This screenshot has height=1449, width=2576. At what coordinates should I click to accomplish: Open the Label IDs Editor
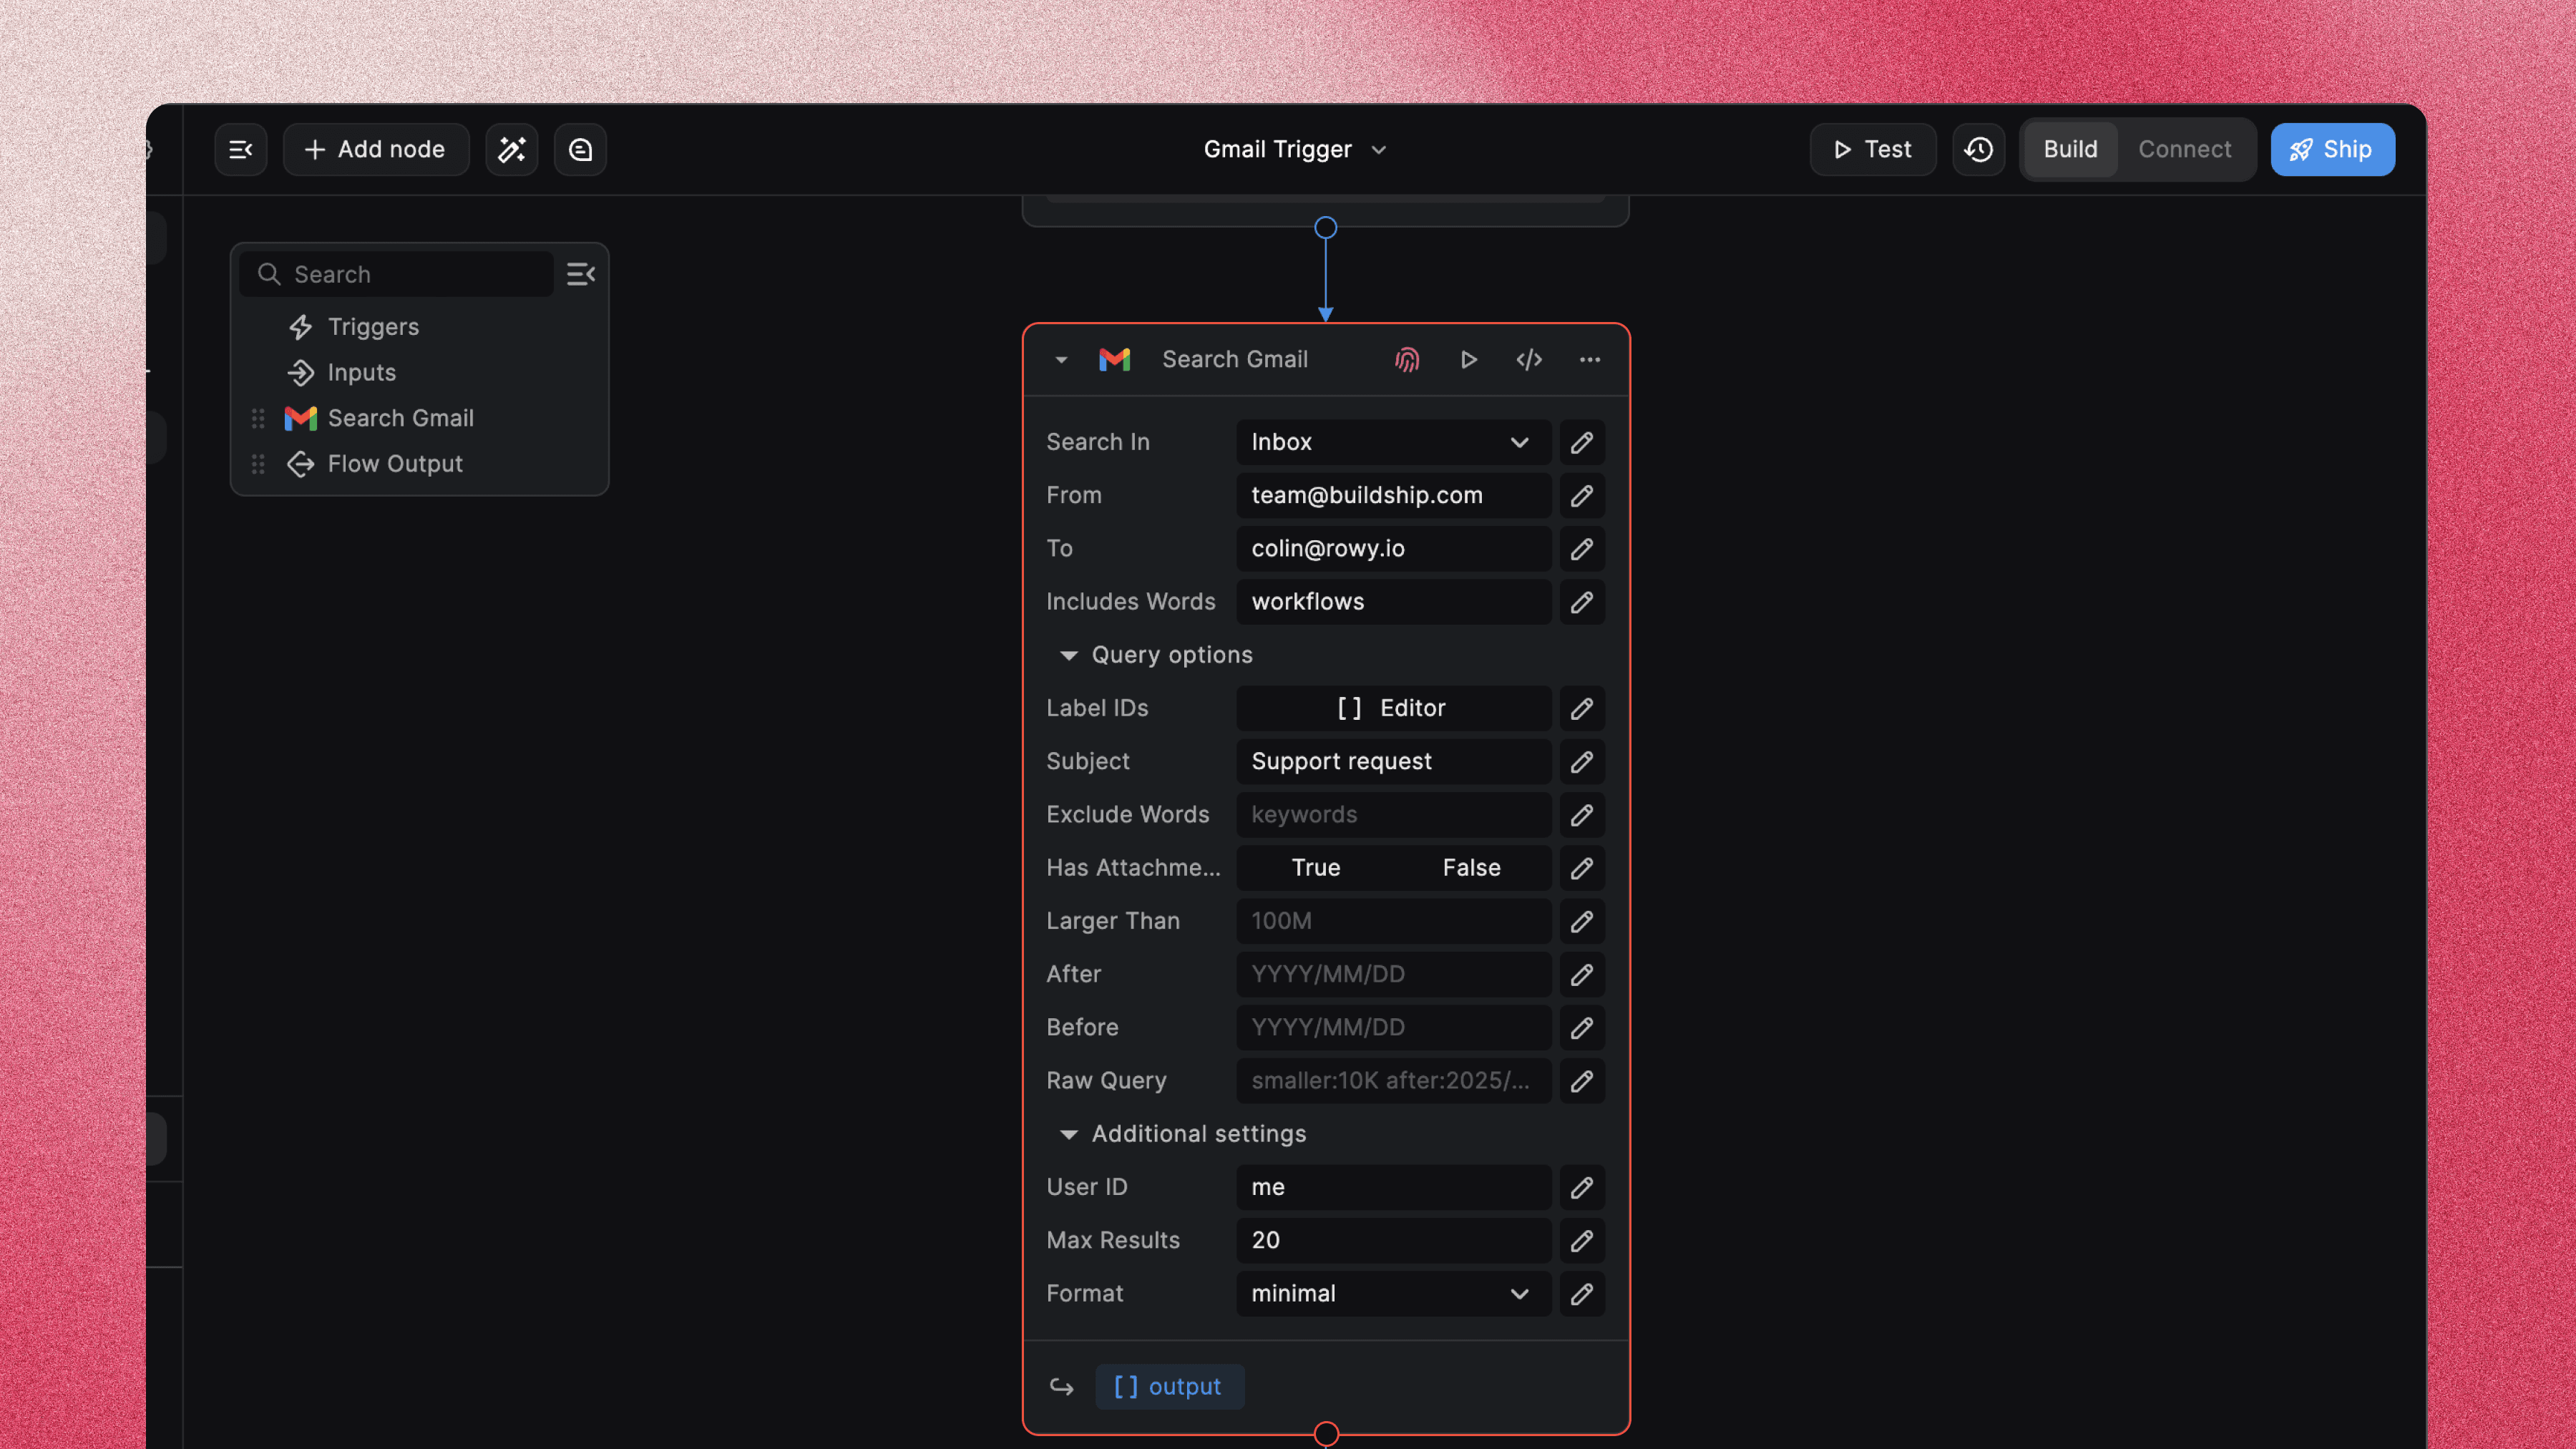tap(1393, 708)
